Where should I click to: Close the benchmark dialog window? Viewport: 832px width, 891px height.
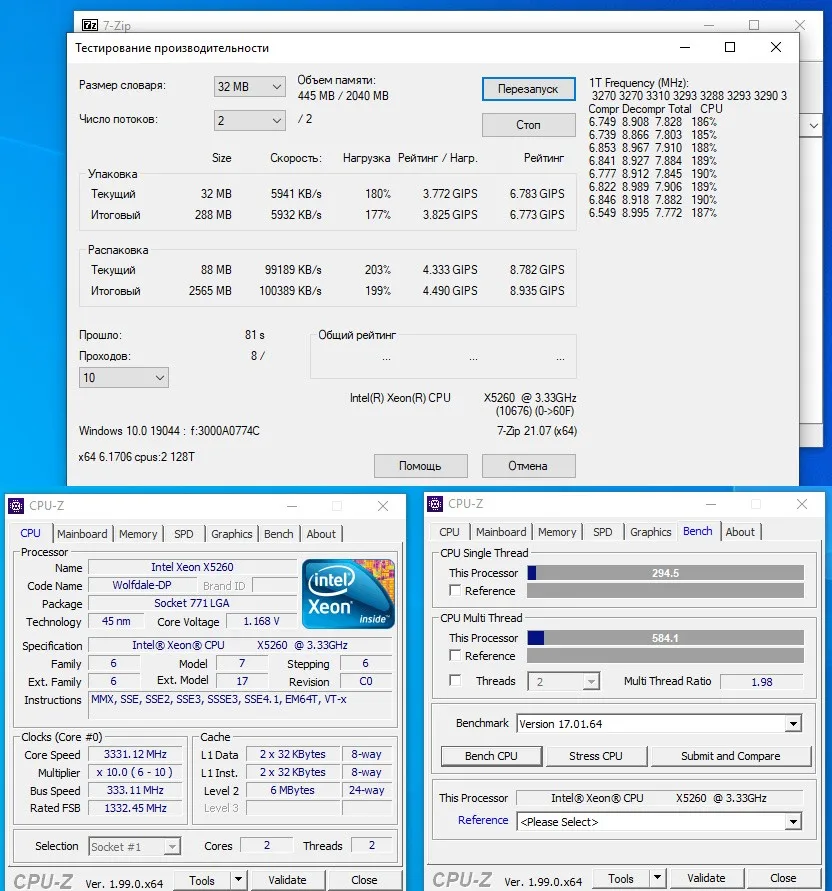[776, 47]
